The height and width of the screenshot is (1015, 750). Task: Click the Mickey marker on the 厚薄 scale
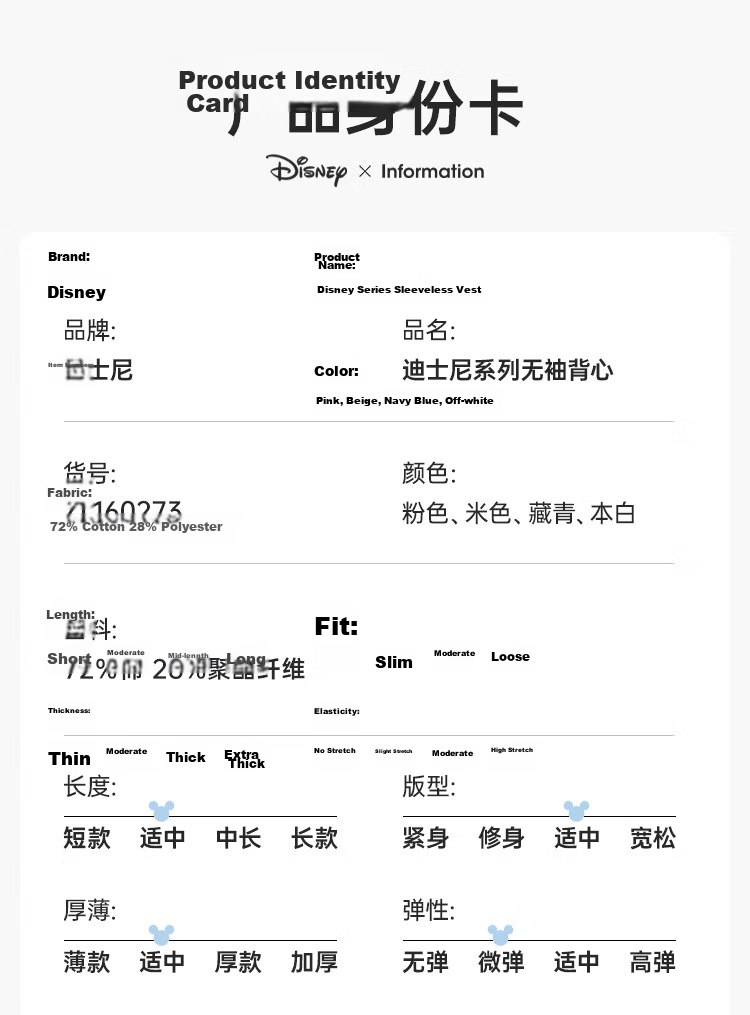pos(161,935)
